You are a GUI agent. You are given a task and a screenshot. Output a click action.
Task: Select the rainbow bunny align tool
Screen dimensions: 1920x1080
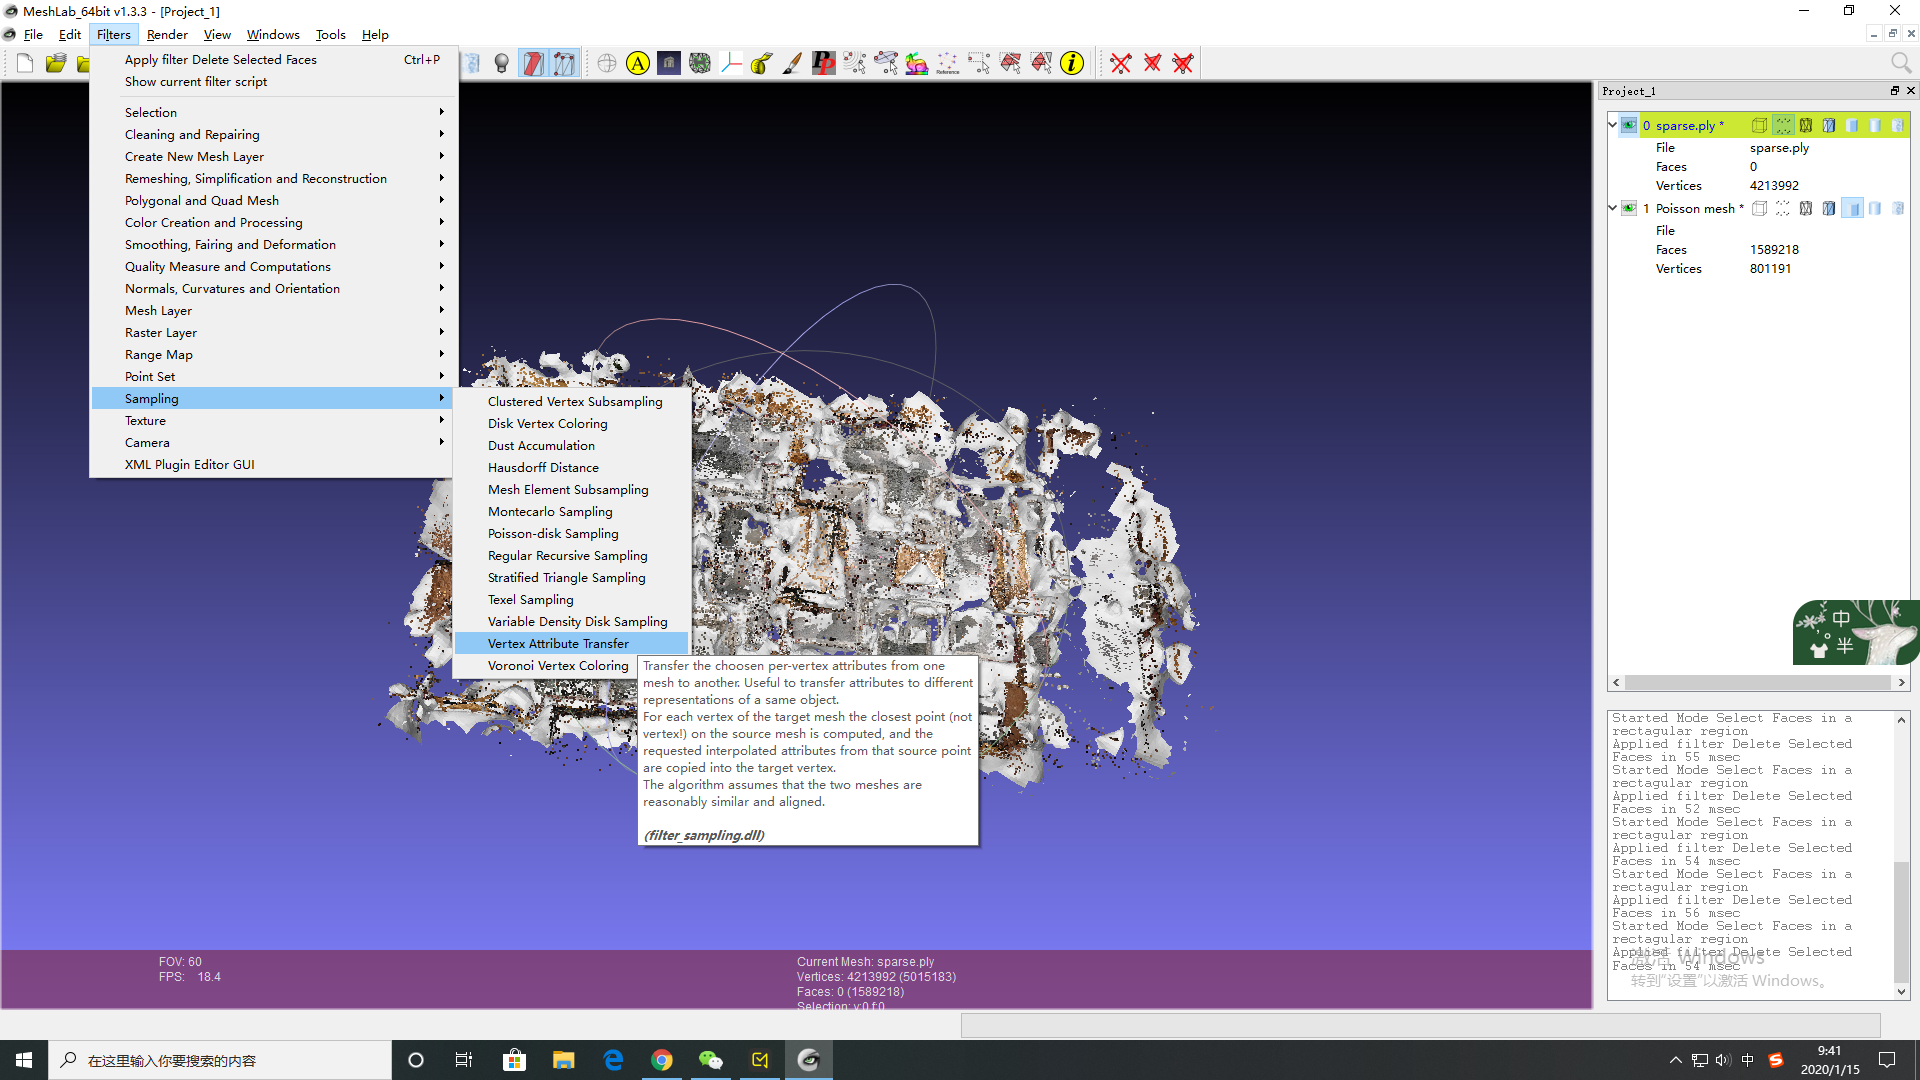[x=917, y=64]
